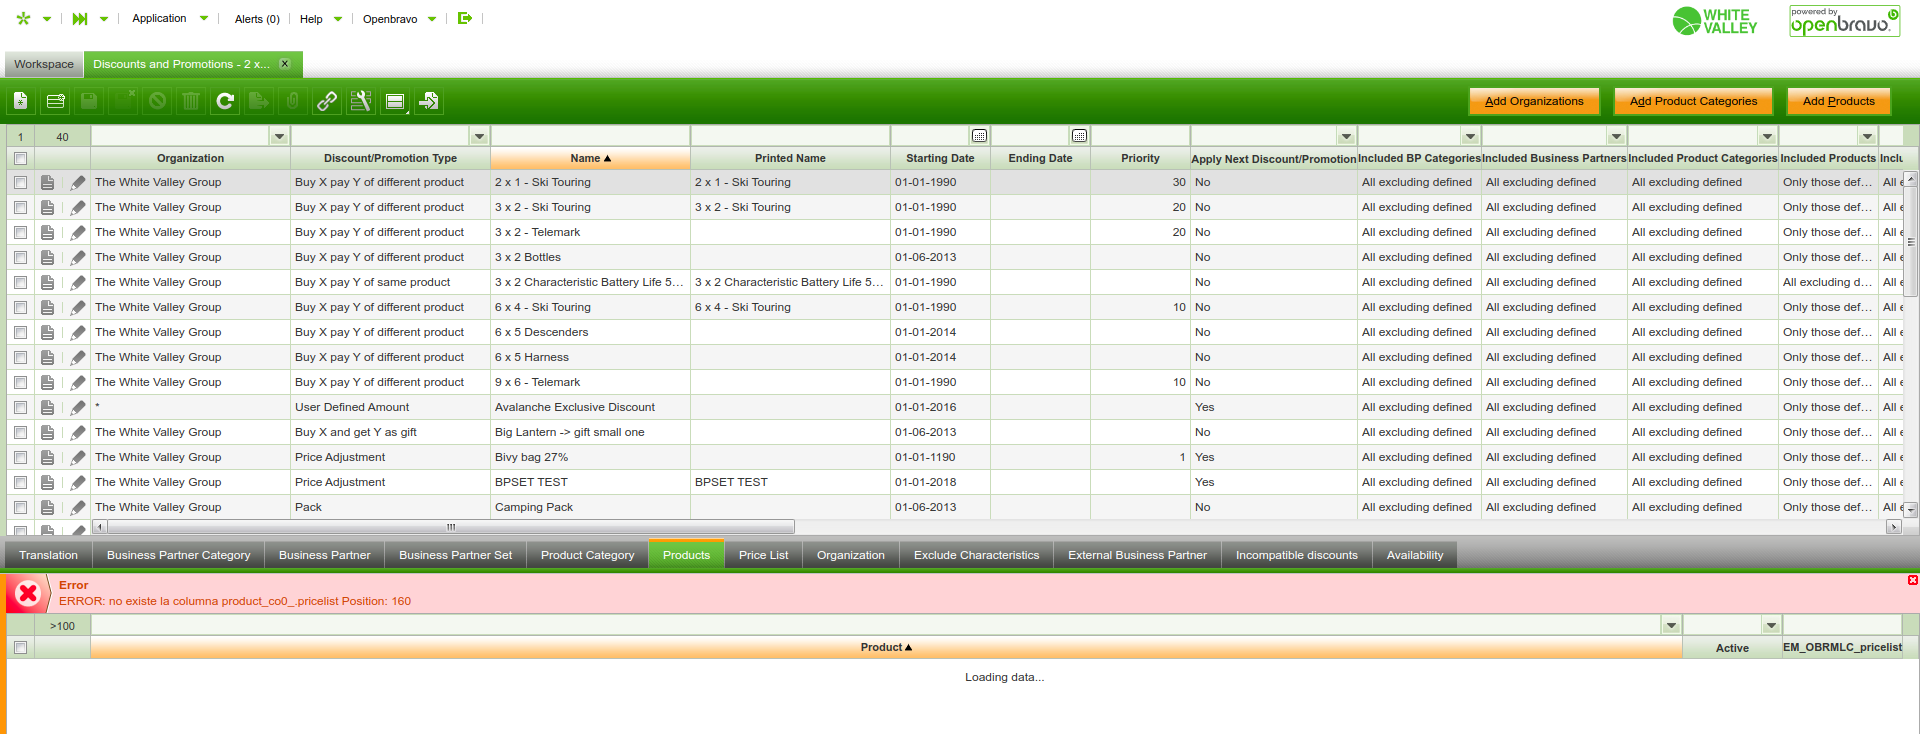Toggle select-all checkbox in discounts grid header

pos(20,158)
